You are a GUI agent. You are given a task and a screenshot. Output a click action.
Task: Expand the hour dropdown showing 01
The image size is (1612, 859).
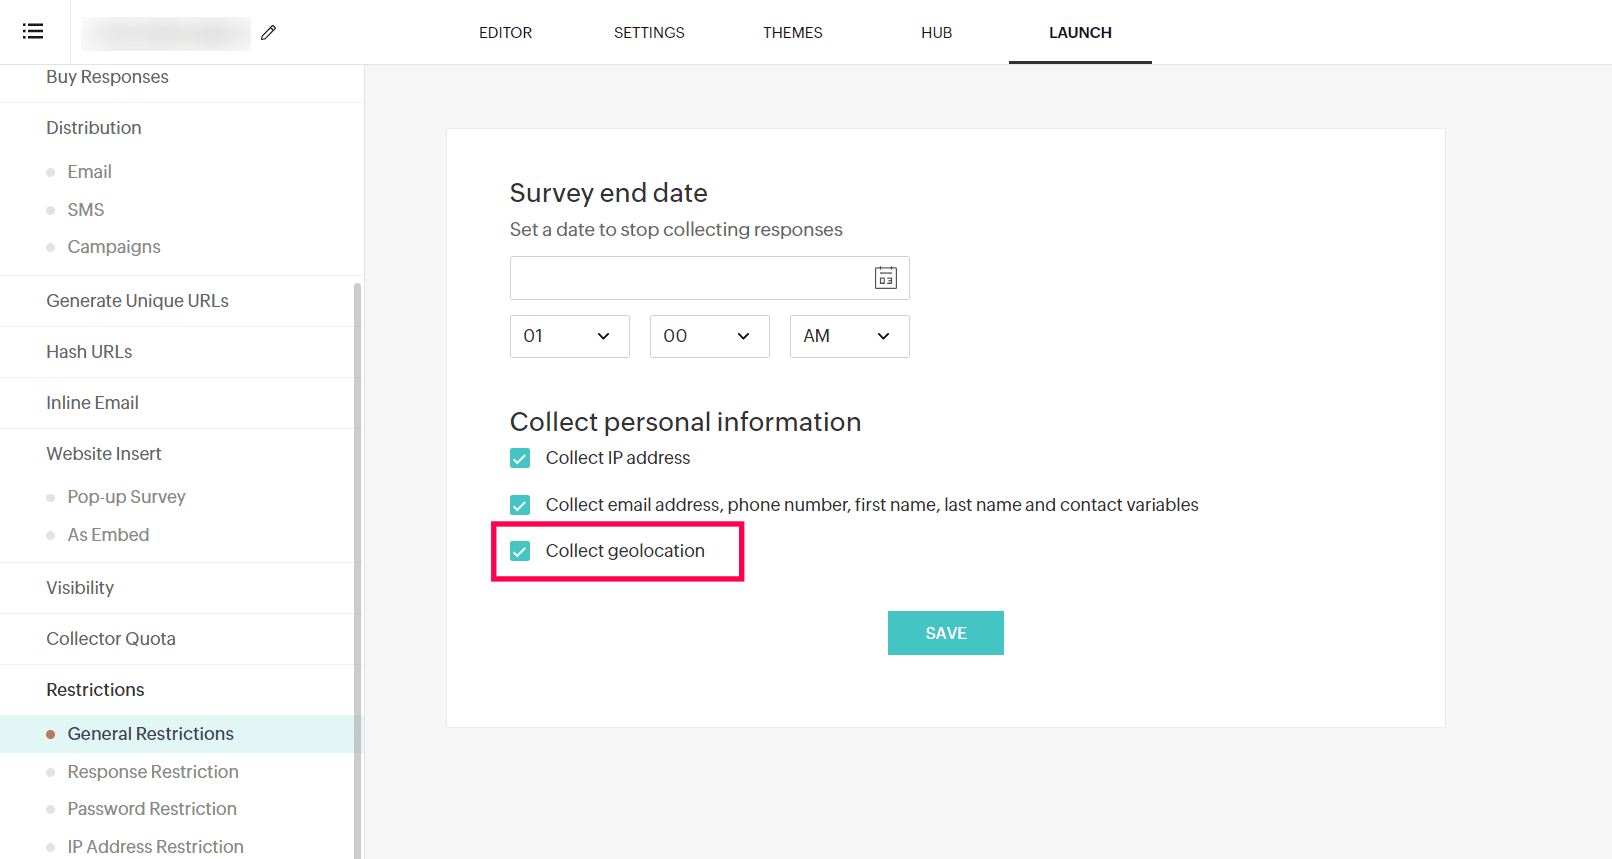tap(569, 336)
